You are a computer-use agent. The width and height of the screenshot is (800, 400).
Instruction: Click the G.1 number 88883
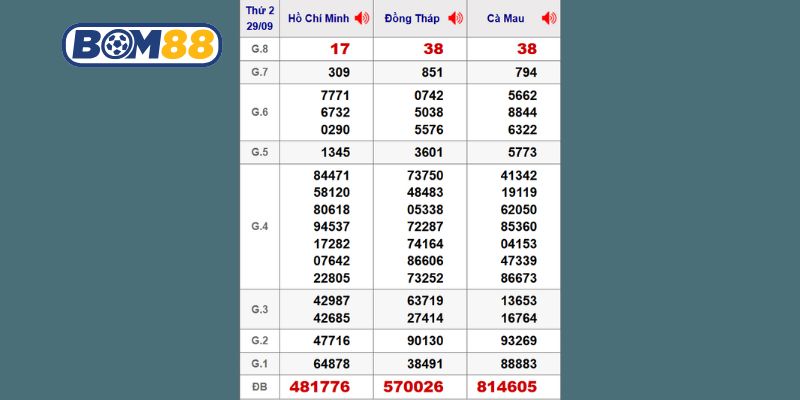coord(518,364)
